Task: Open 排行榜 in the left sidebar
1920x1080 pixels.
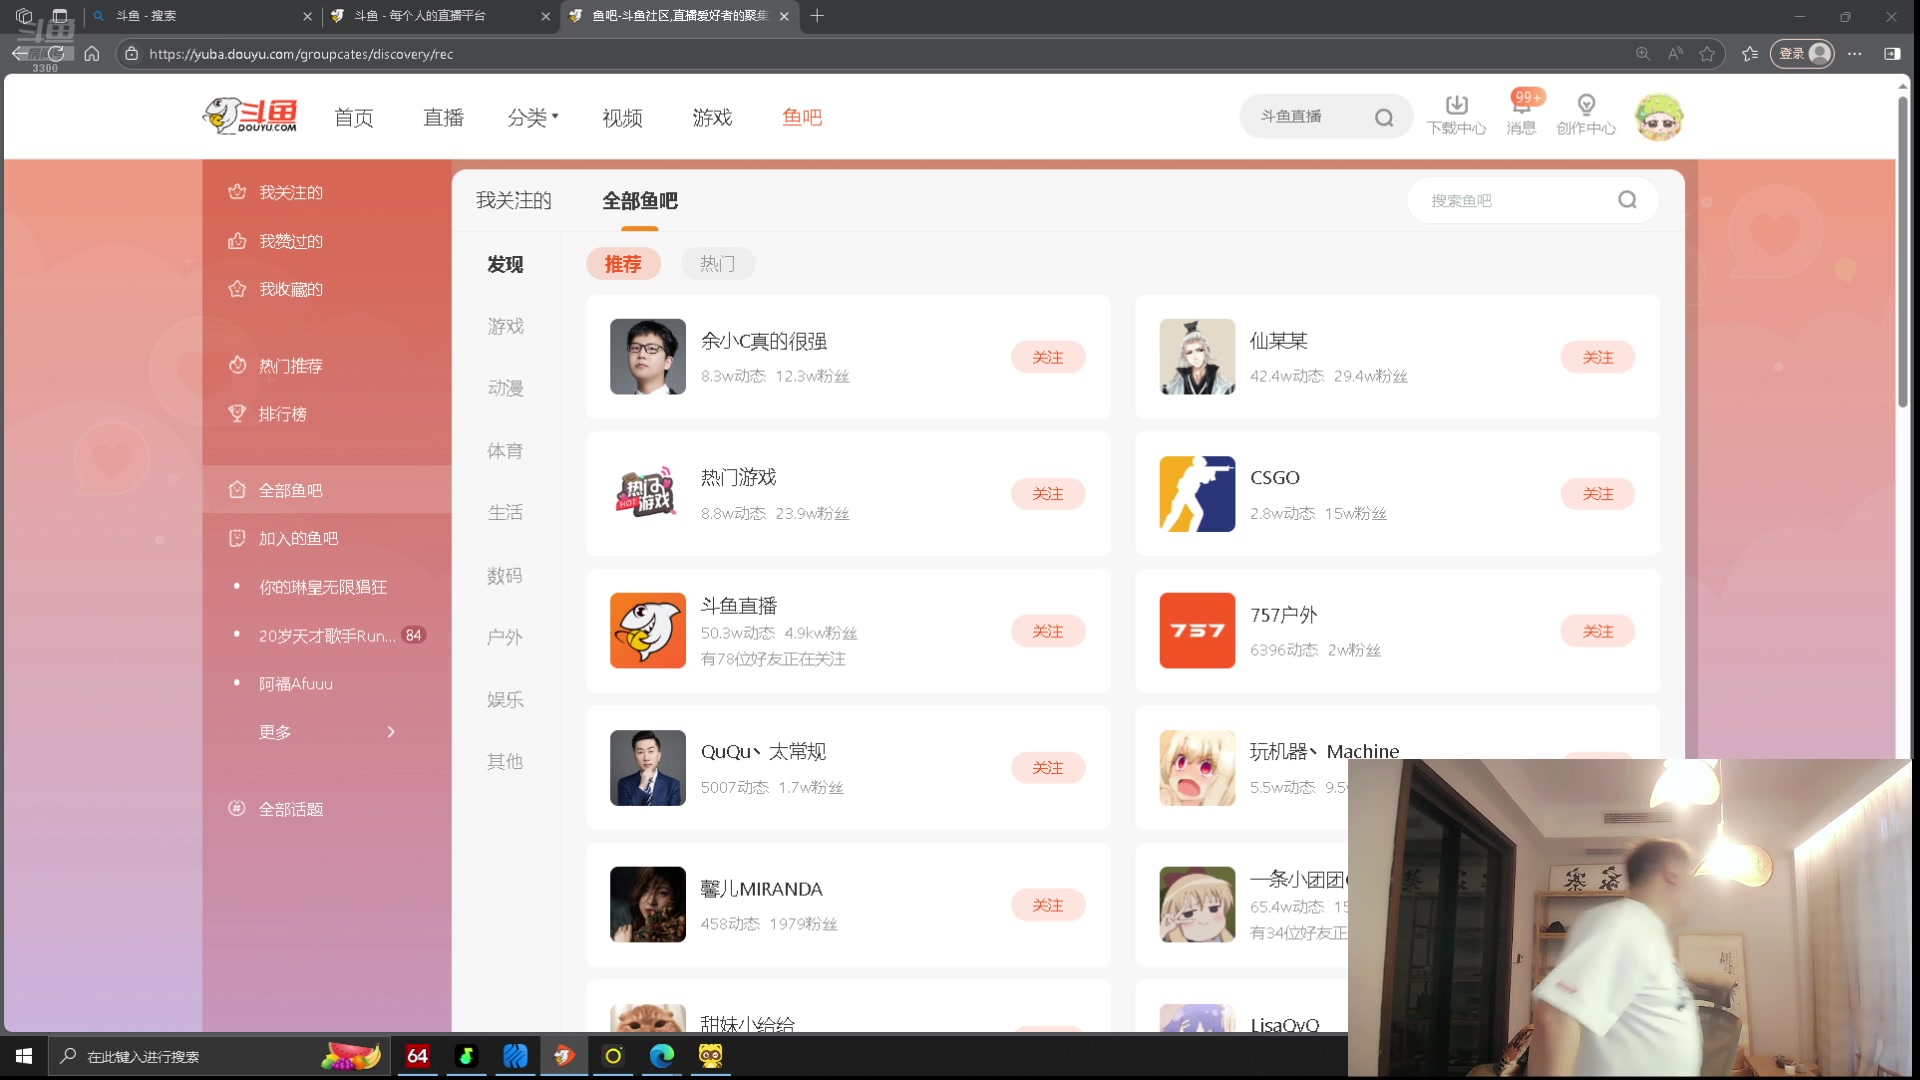Action: click(x=283, y=414)
